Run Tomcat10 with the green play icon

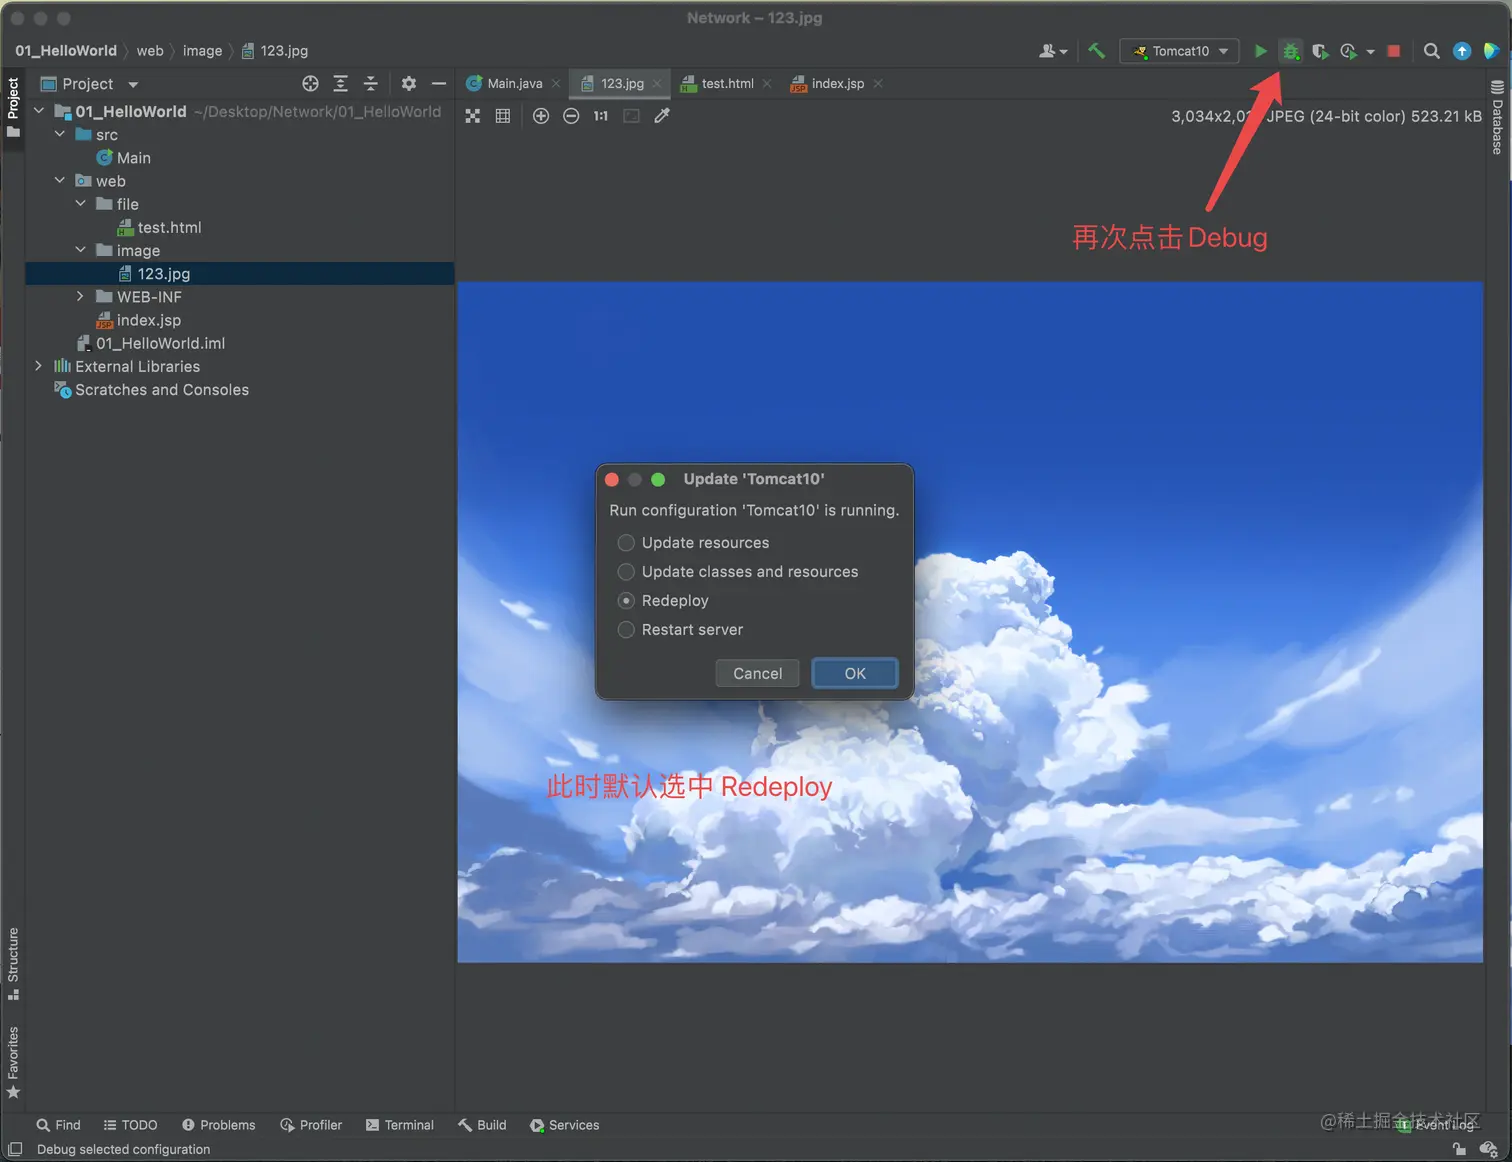1261,51
